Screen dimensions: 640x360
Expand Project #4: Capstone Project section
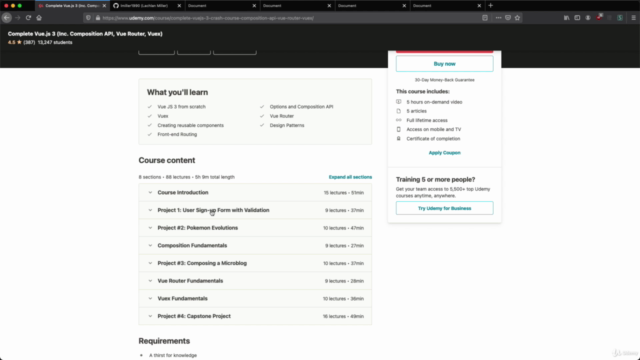(255, 316)
